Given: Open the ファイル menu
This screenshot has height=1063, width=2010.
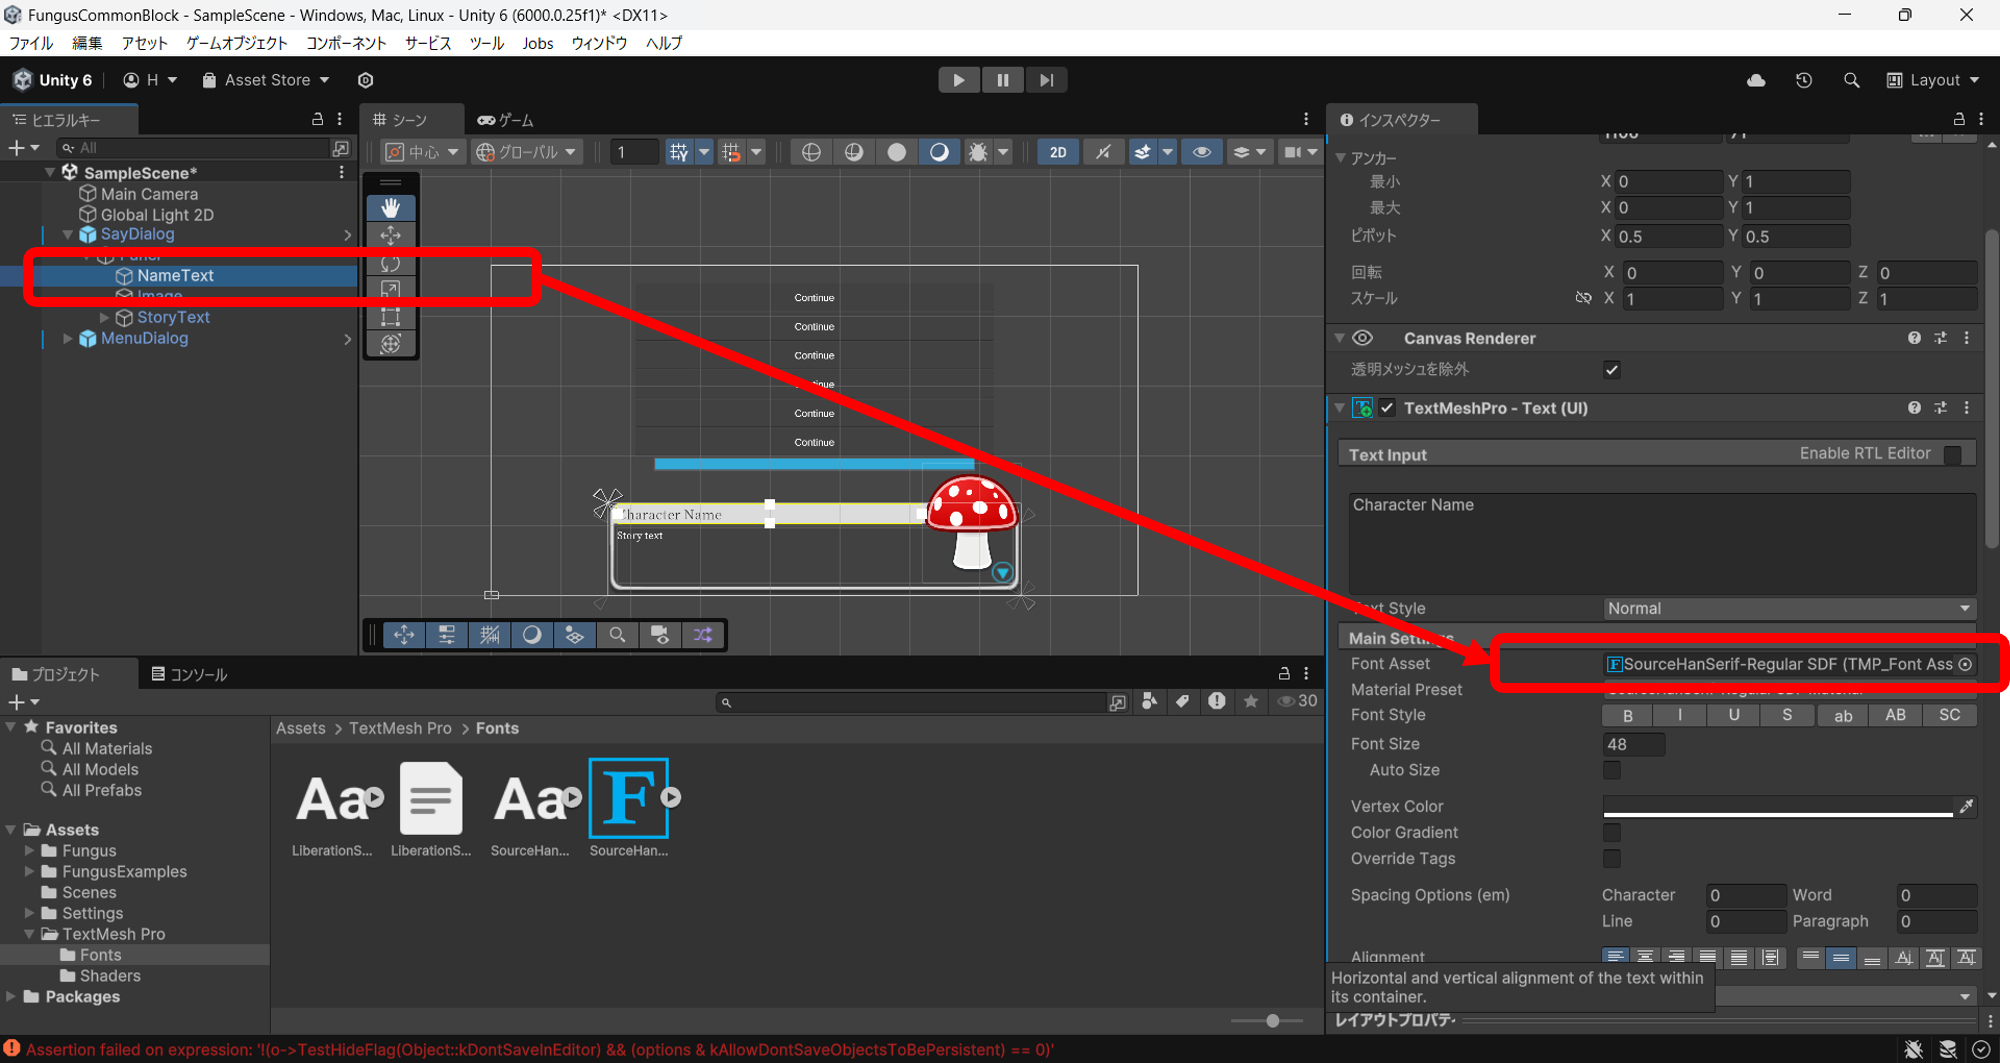Looking at the screenshot, I should pos(29,43).
